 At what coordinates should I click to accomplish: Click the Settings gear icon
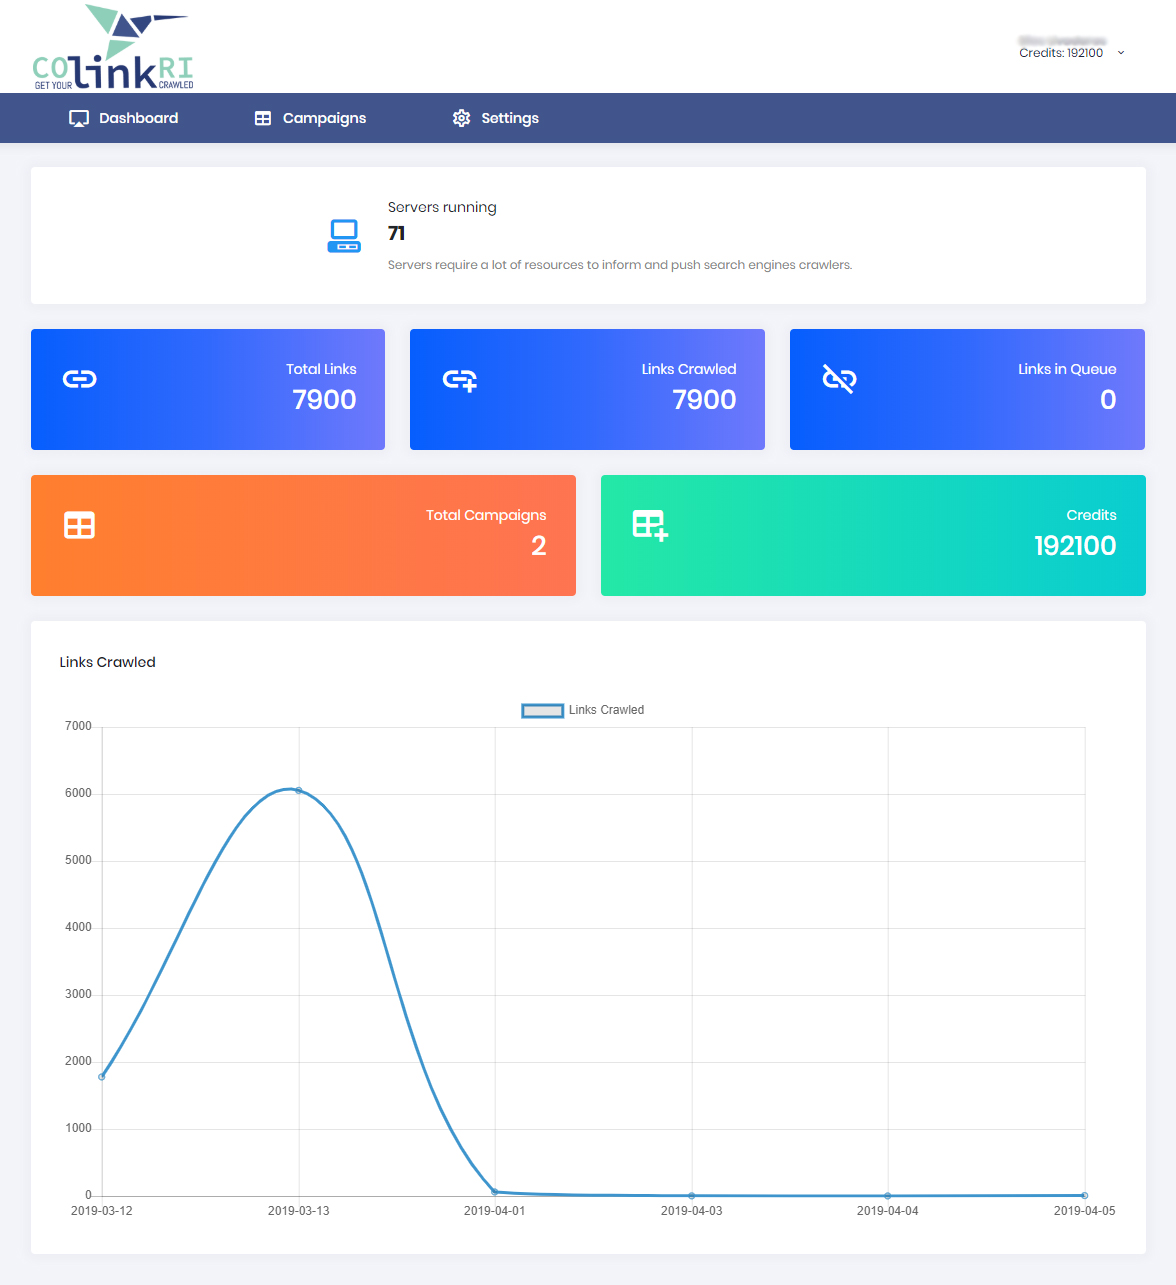461,118
